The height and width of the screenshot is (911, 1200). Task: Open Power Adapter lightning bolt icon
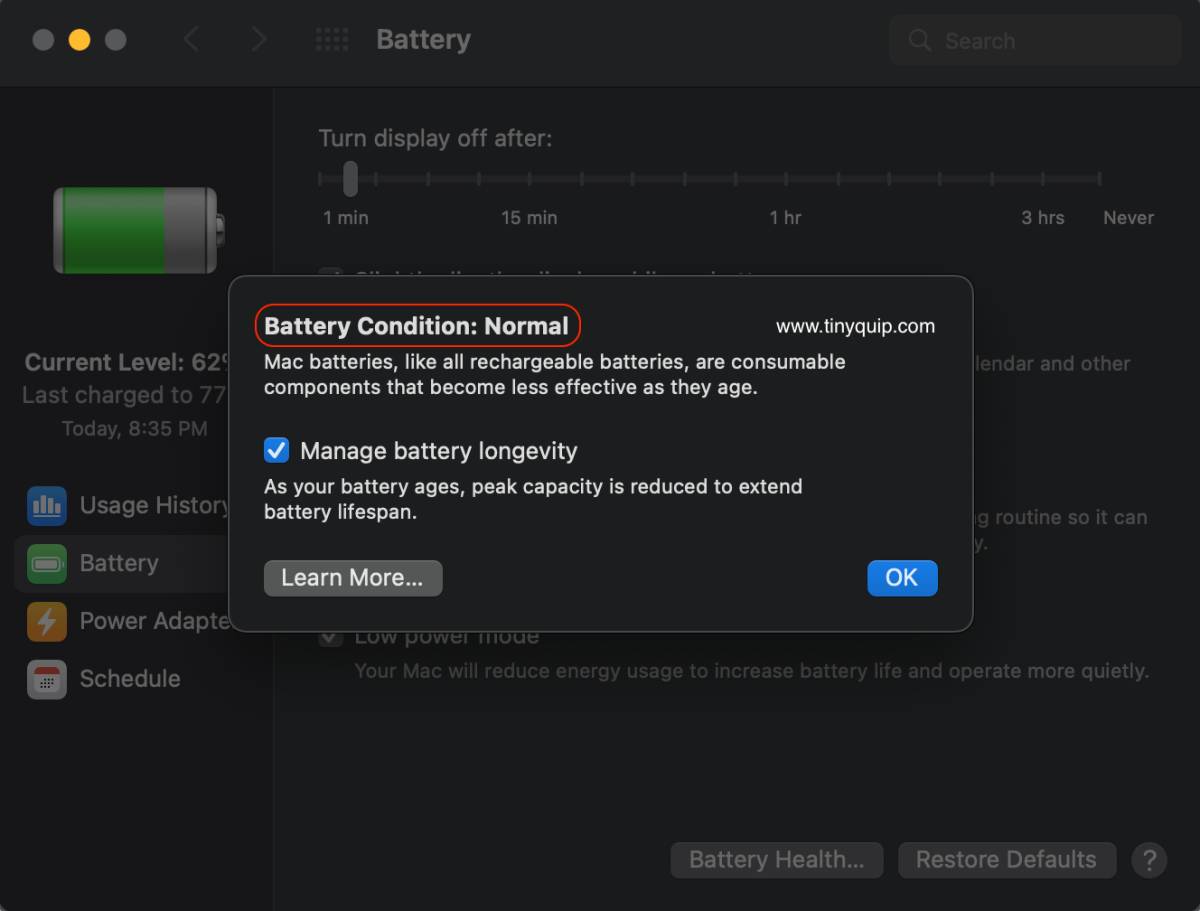[x=47, y=621]
